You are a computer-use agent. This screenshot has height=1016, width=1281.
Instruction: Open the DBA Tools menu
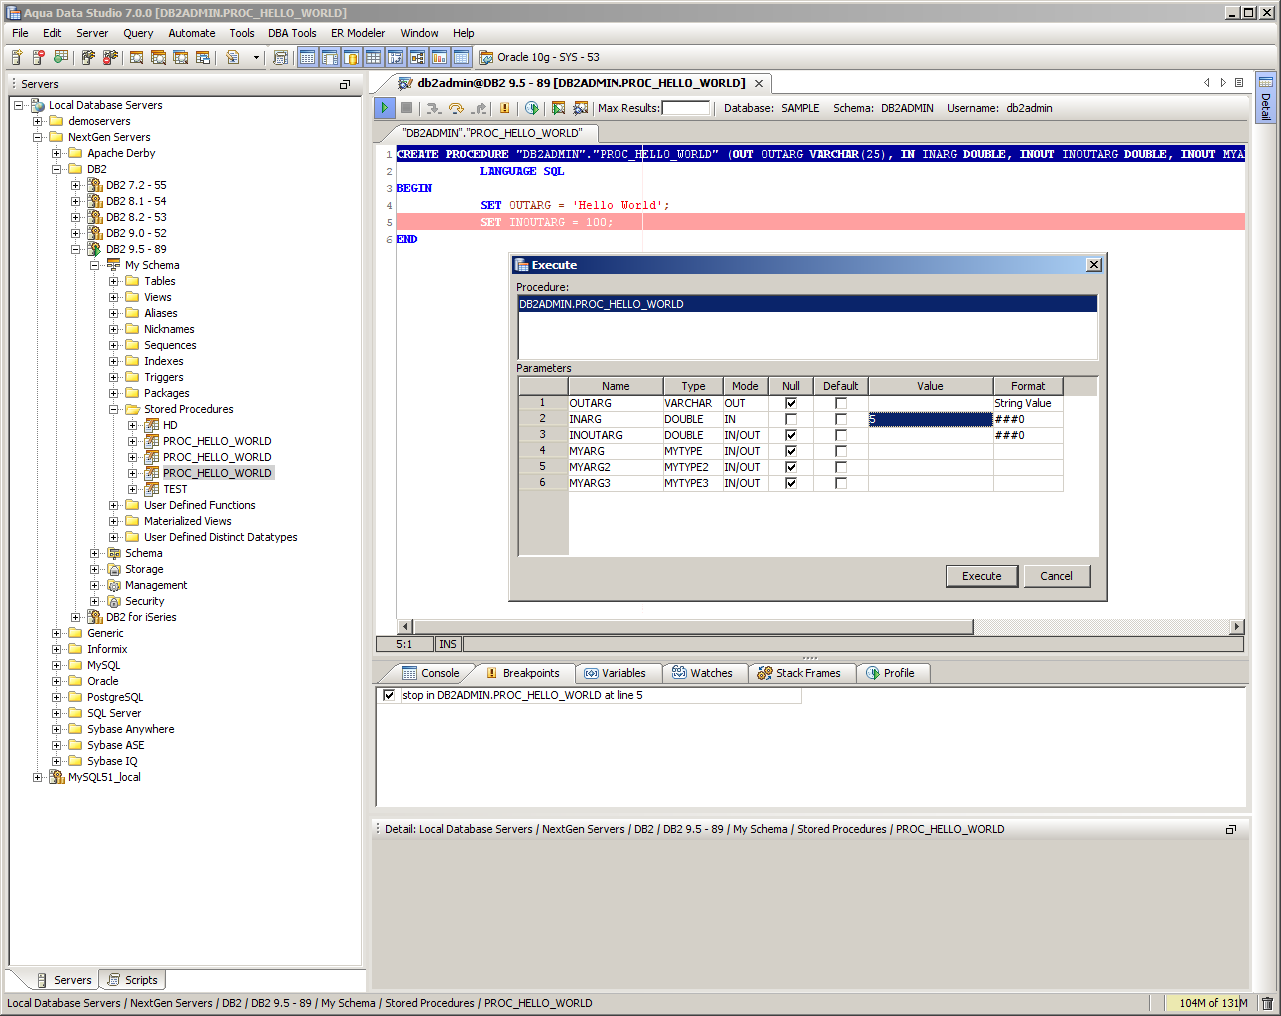pos(292,33)
